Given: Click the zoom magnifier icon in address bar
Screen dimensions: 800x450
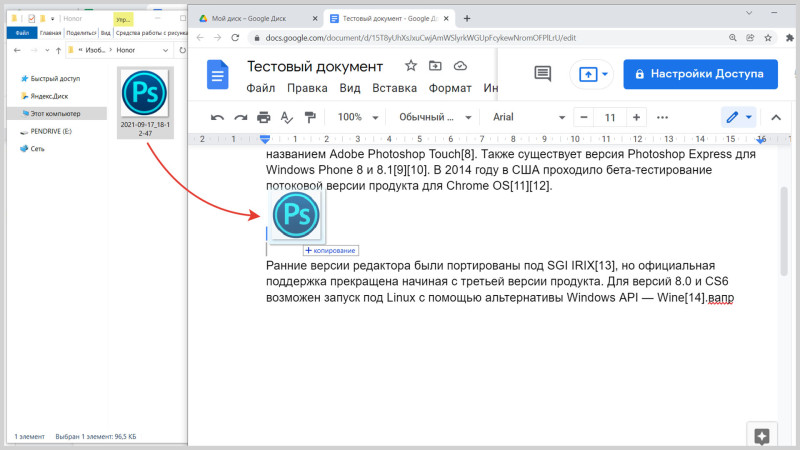Looking at the screenshot, I should click(733, 38).
